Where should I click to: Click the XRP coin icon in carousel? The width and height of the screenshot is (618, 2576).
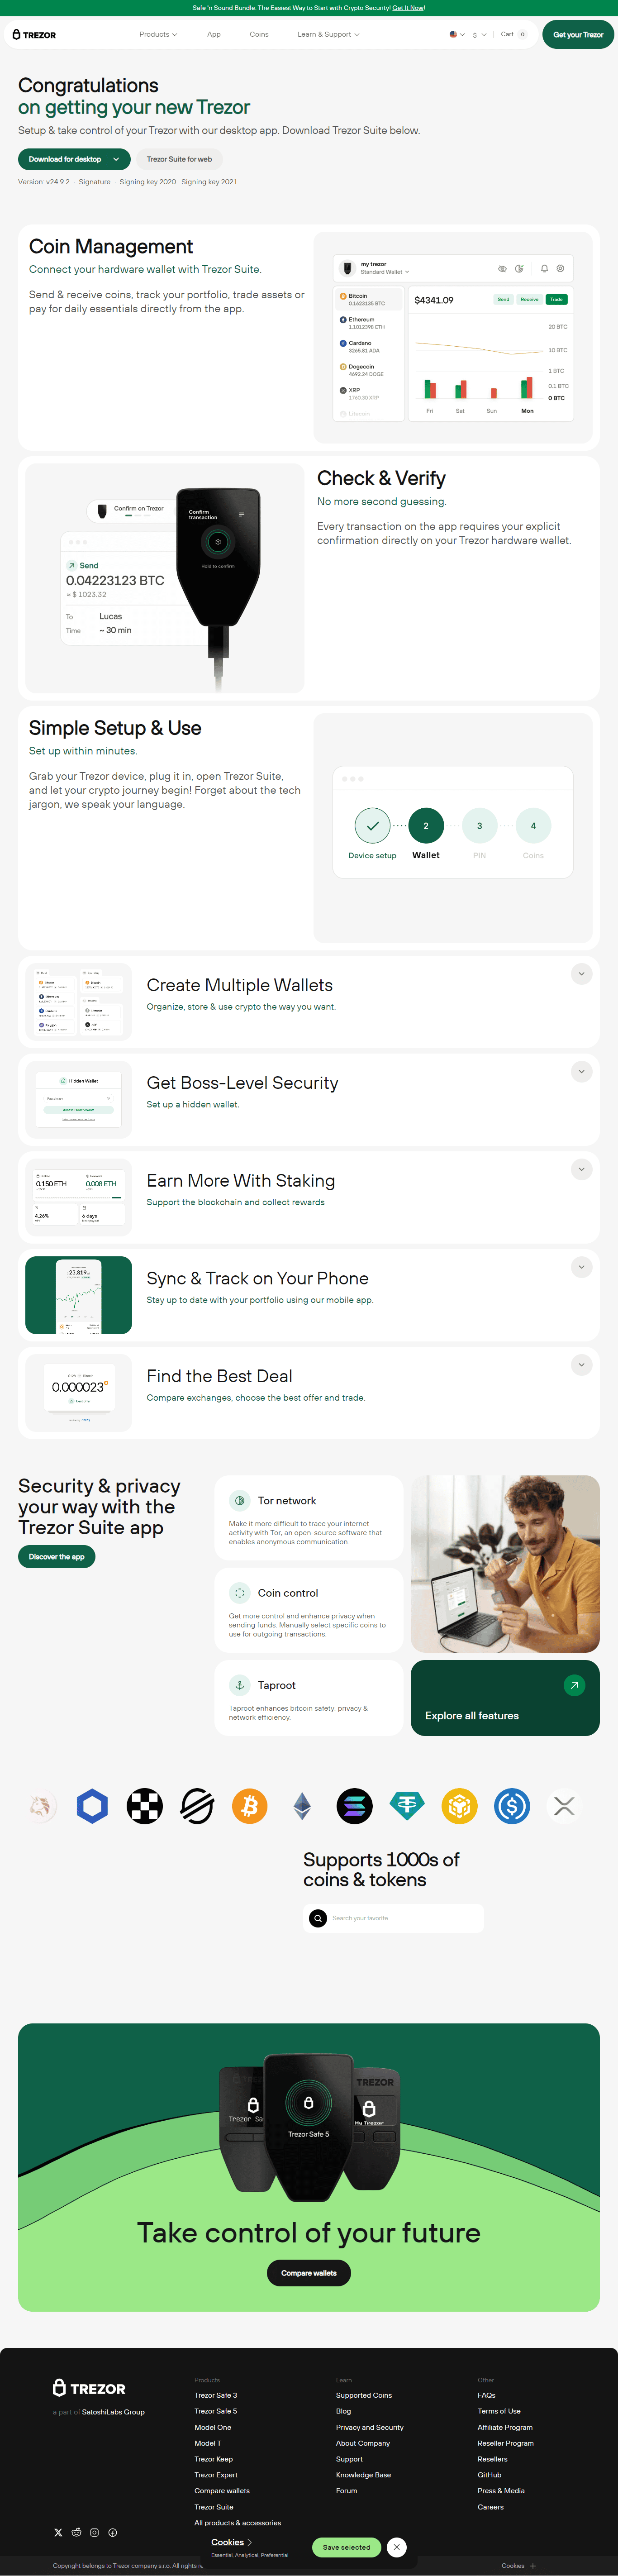564,1806
